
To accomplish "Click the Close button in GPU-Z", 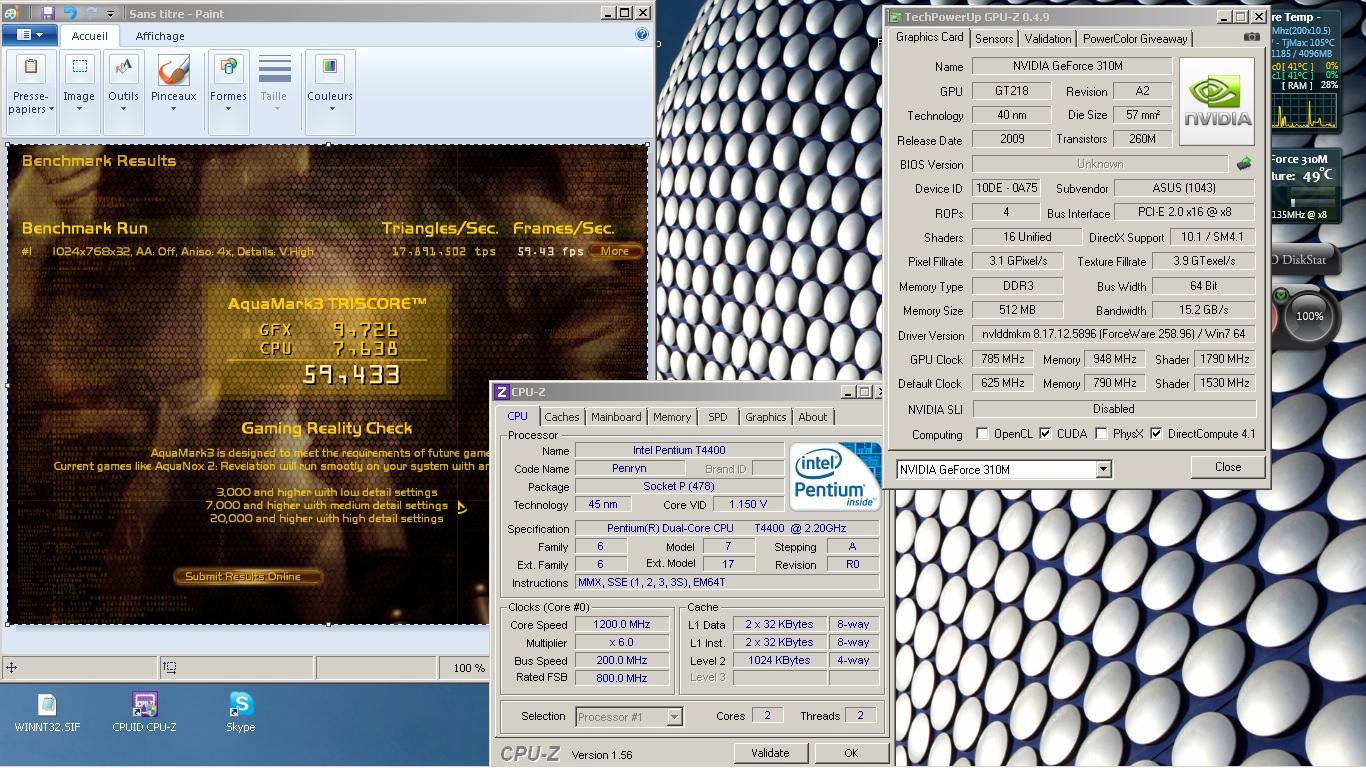I will pos(1228,467).
